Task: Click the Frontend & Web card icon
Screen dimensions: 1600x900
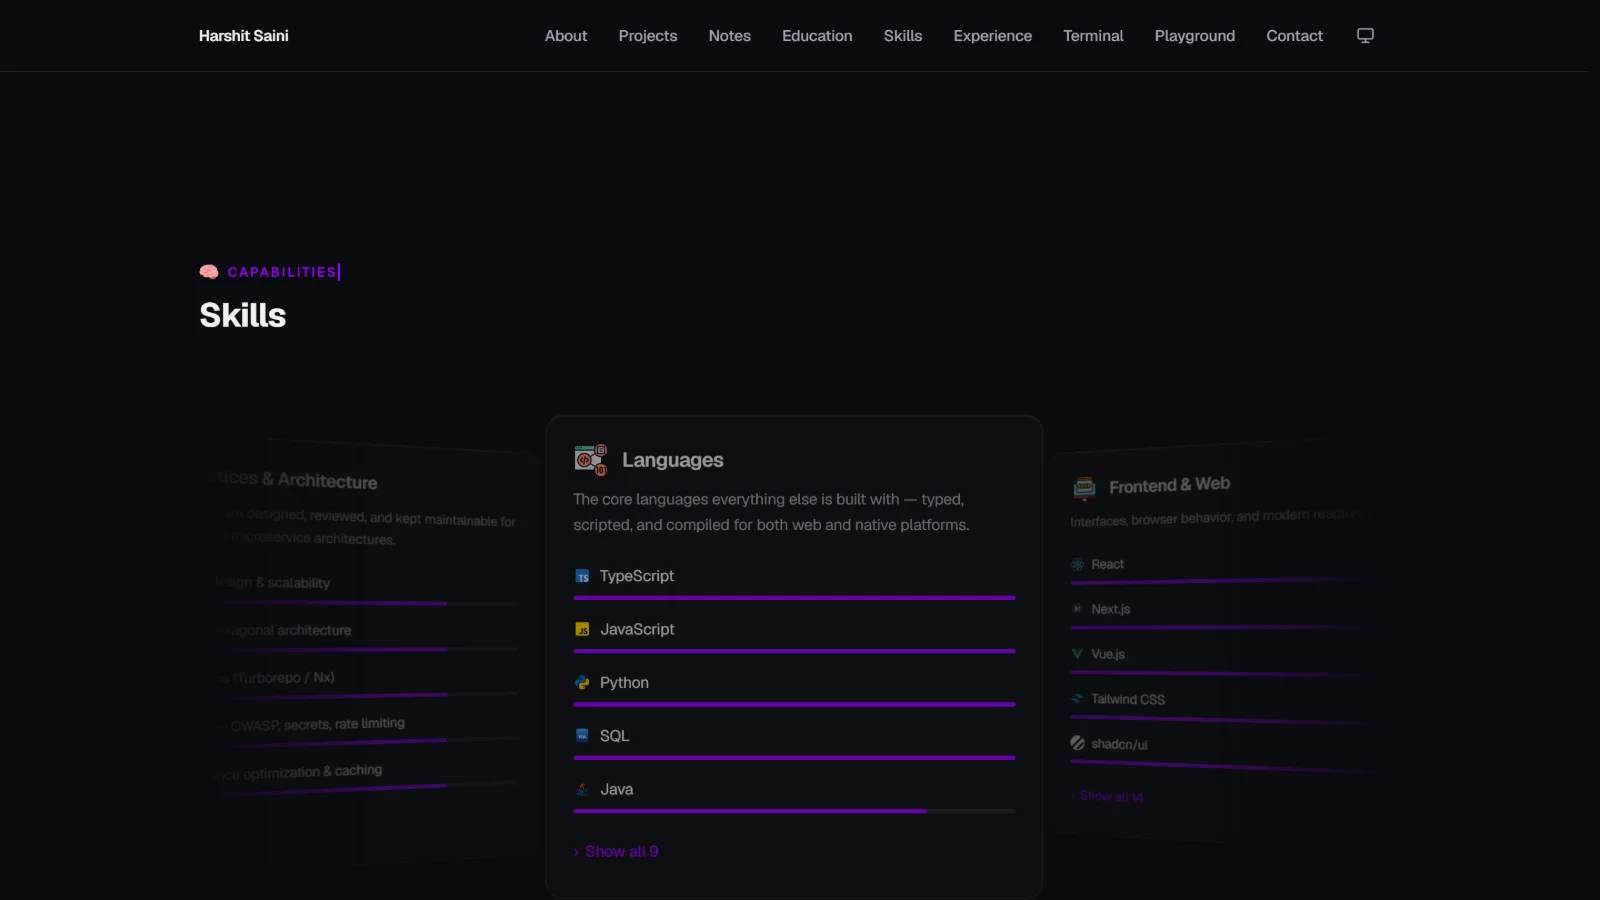Action: (1084, 488)
